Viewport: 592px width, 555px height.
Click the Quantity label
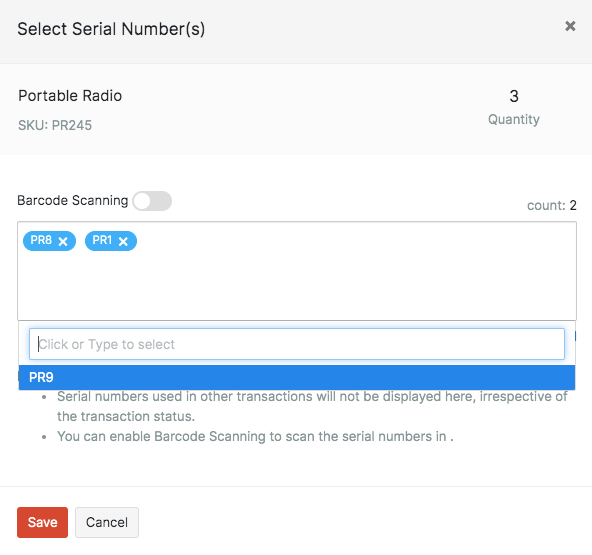(x=514, y=120)
